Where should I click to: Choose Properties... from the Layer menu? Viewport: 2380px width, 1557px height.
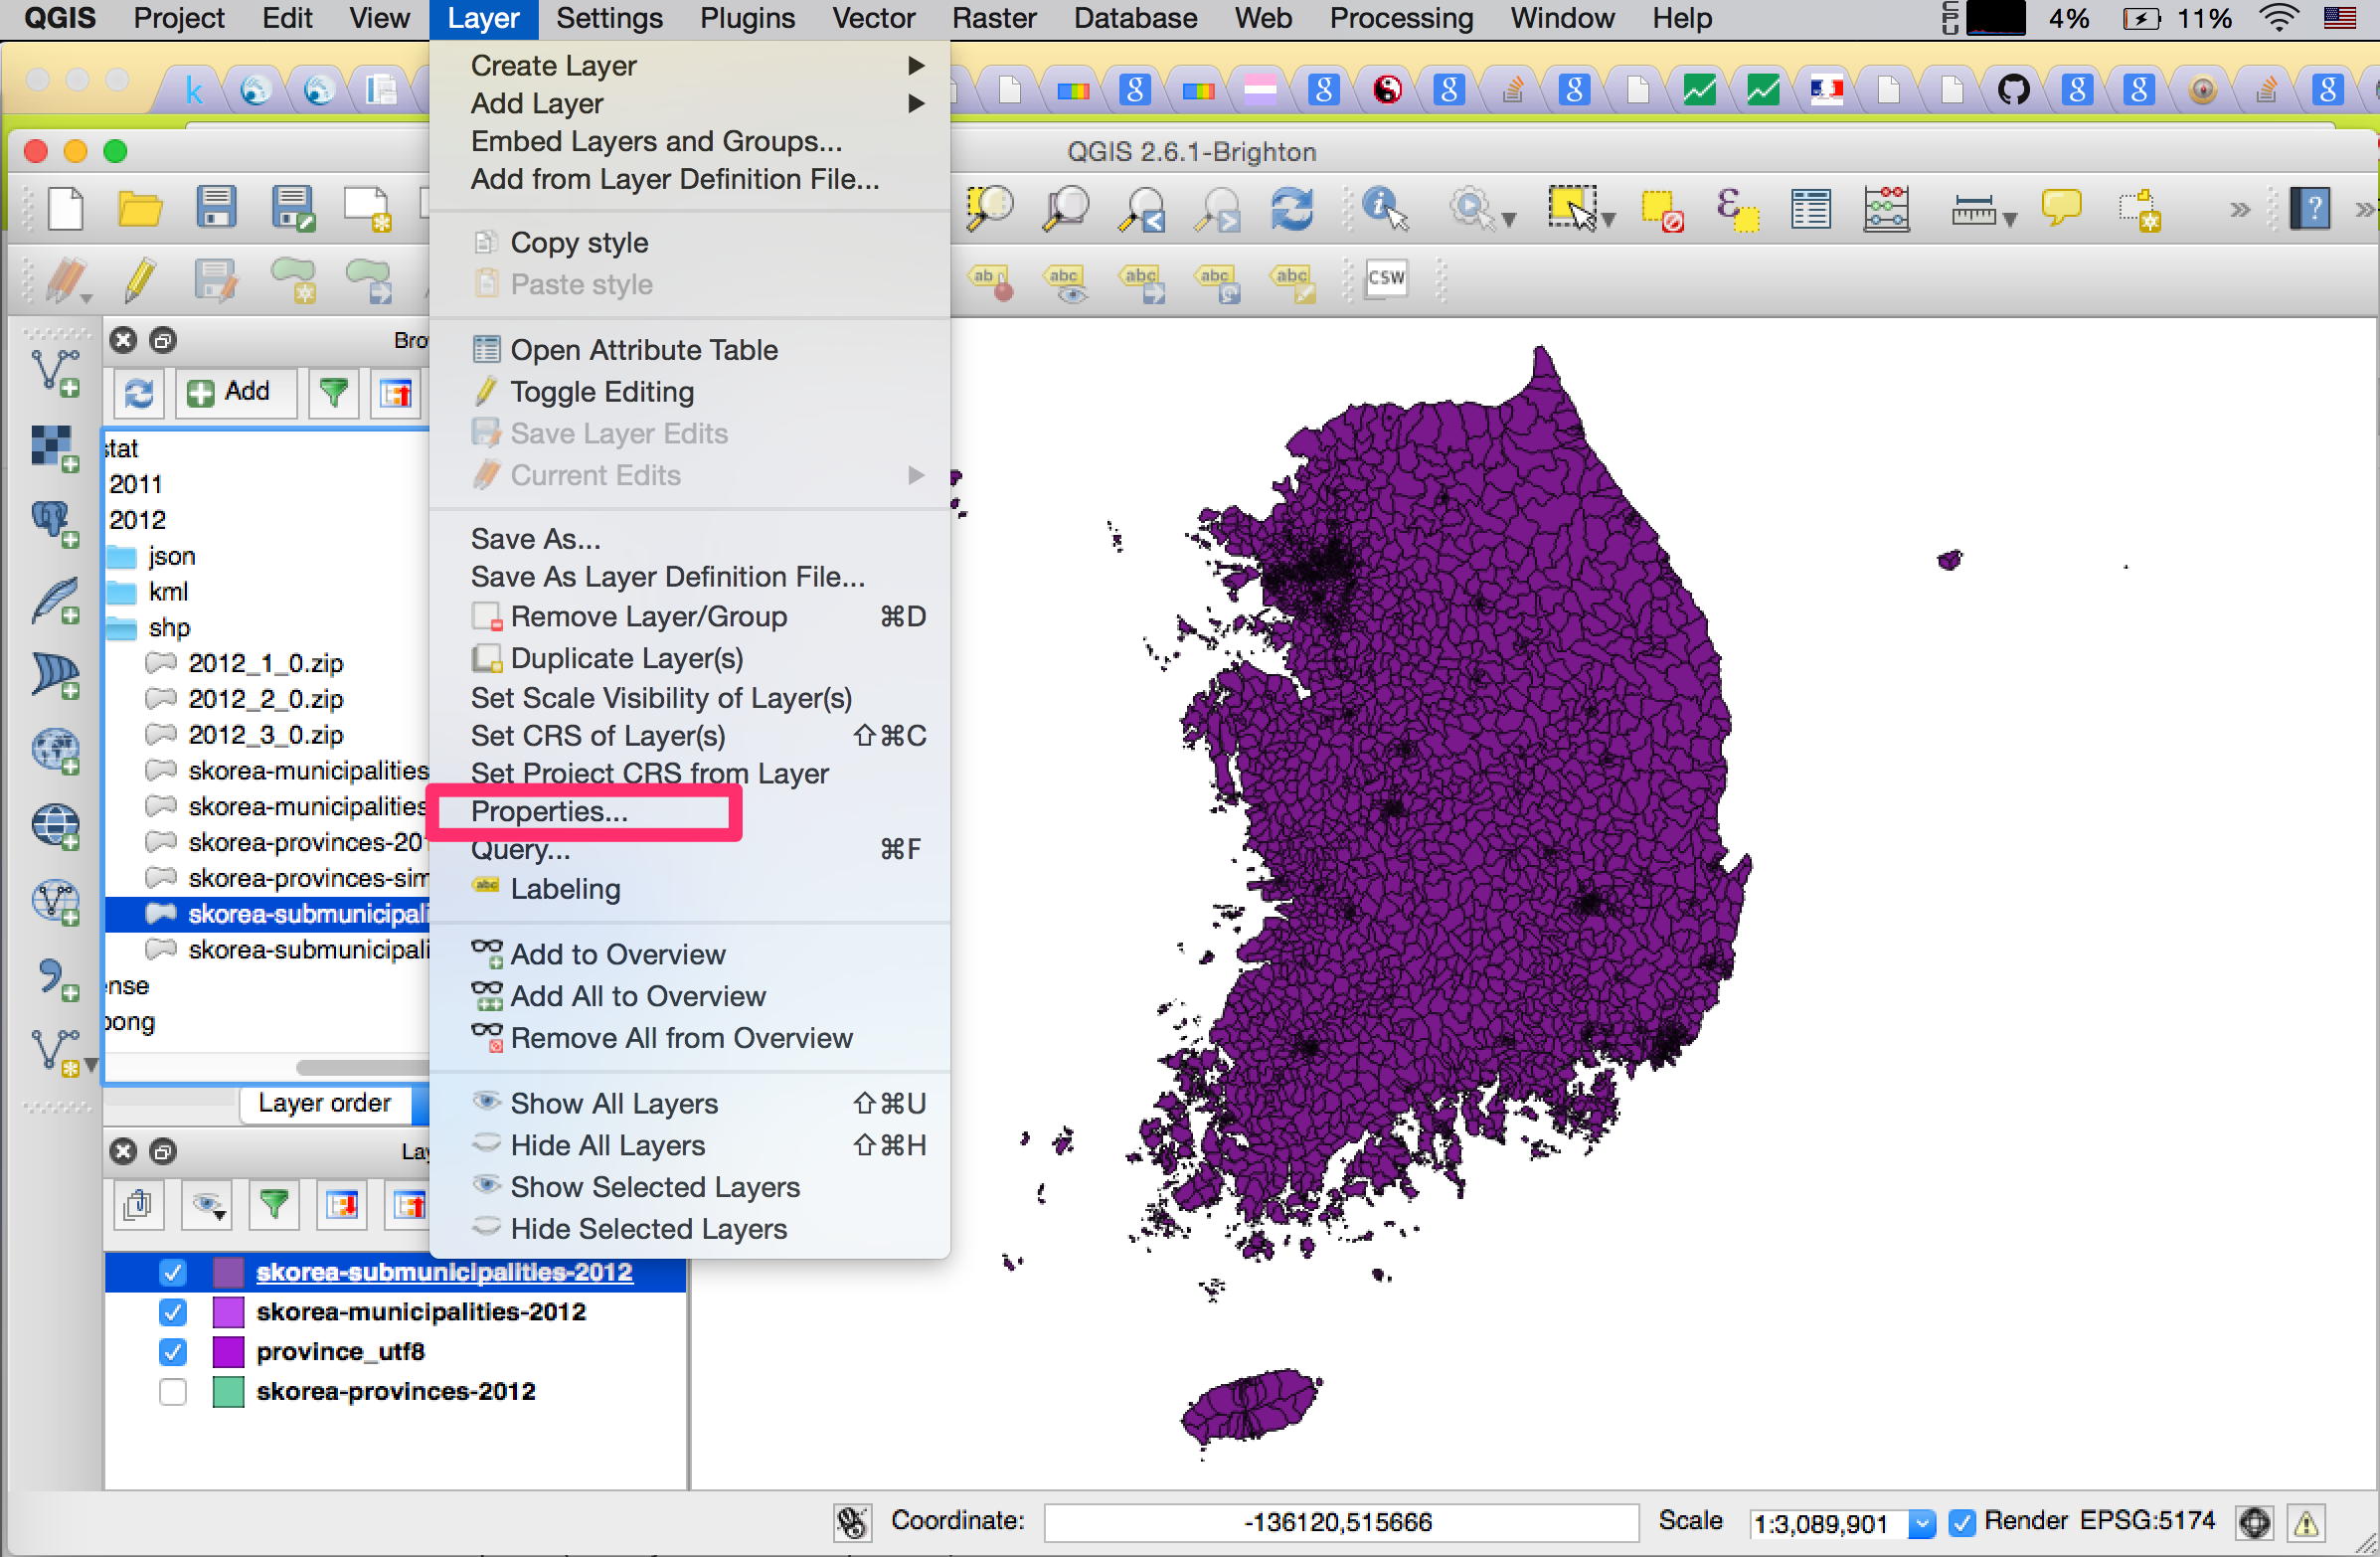[x=550, y=811]
